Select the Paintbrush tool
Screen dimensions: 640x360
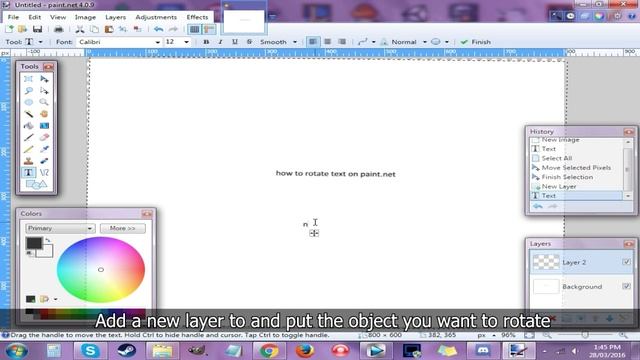click(x=29, y=138)
